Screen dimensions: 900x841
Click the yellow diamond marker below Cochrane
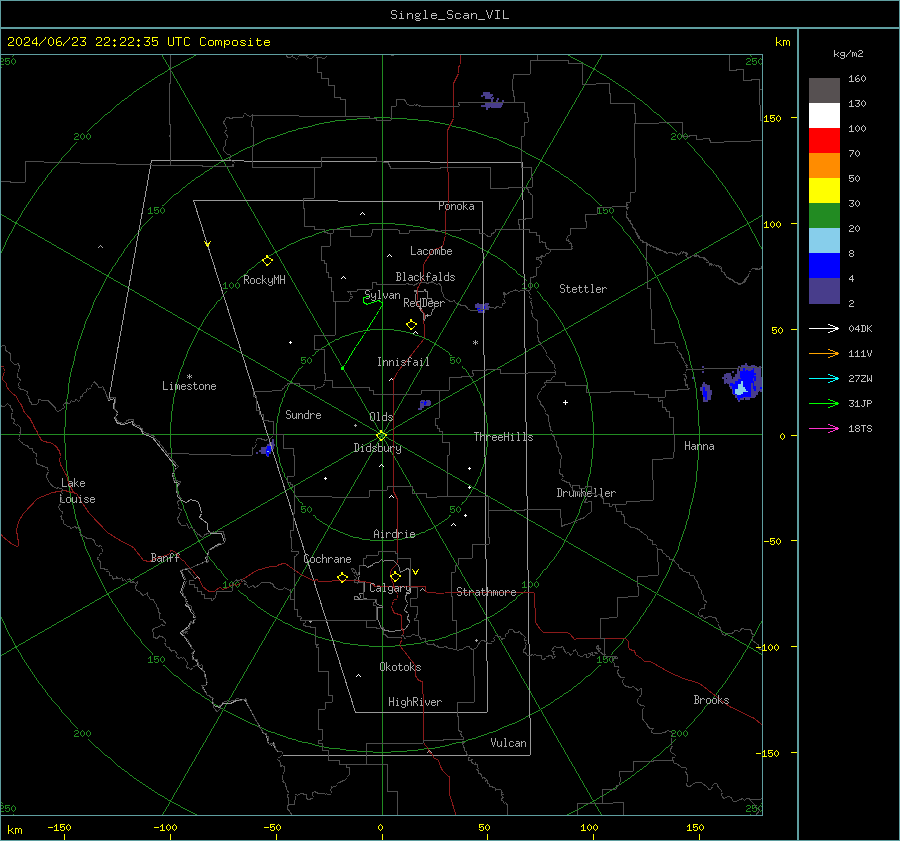342,578
